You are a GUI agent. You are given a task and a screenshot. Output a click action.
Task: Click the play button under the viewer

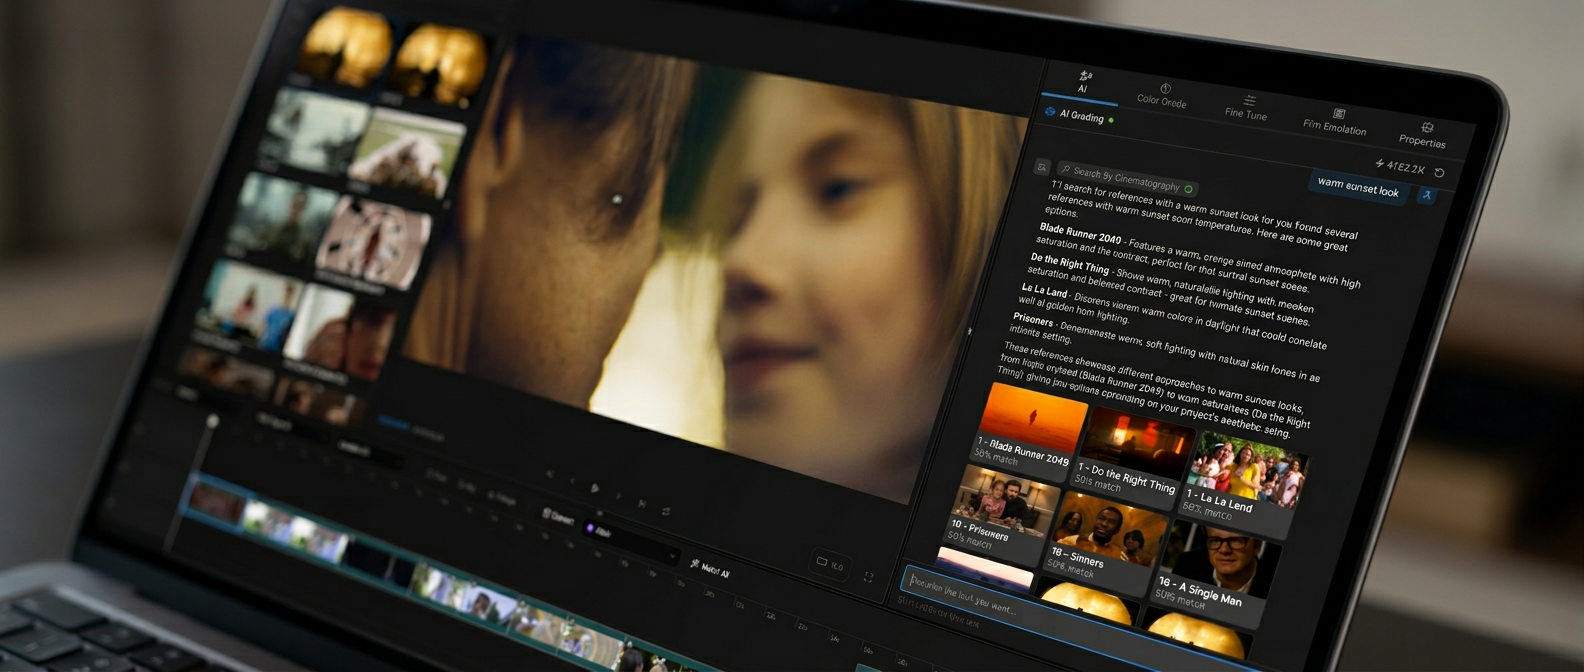(x=595, y=488)
